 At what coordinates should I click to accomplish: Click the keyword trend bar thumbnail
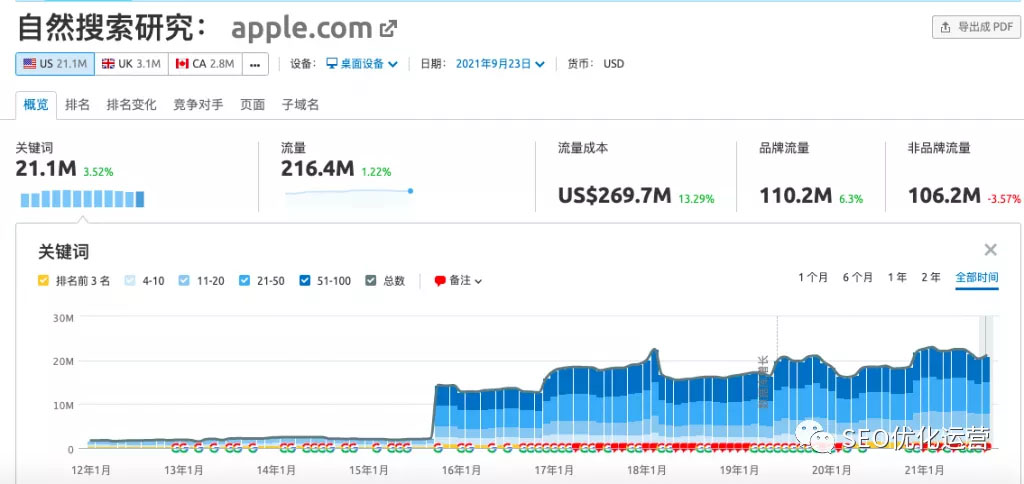pos(82,200)
